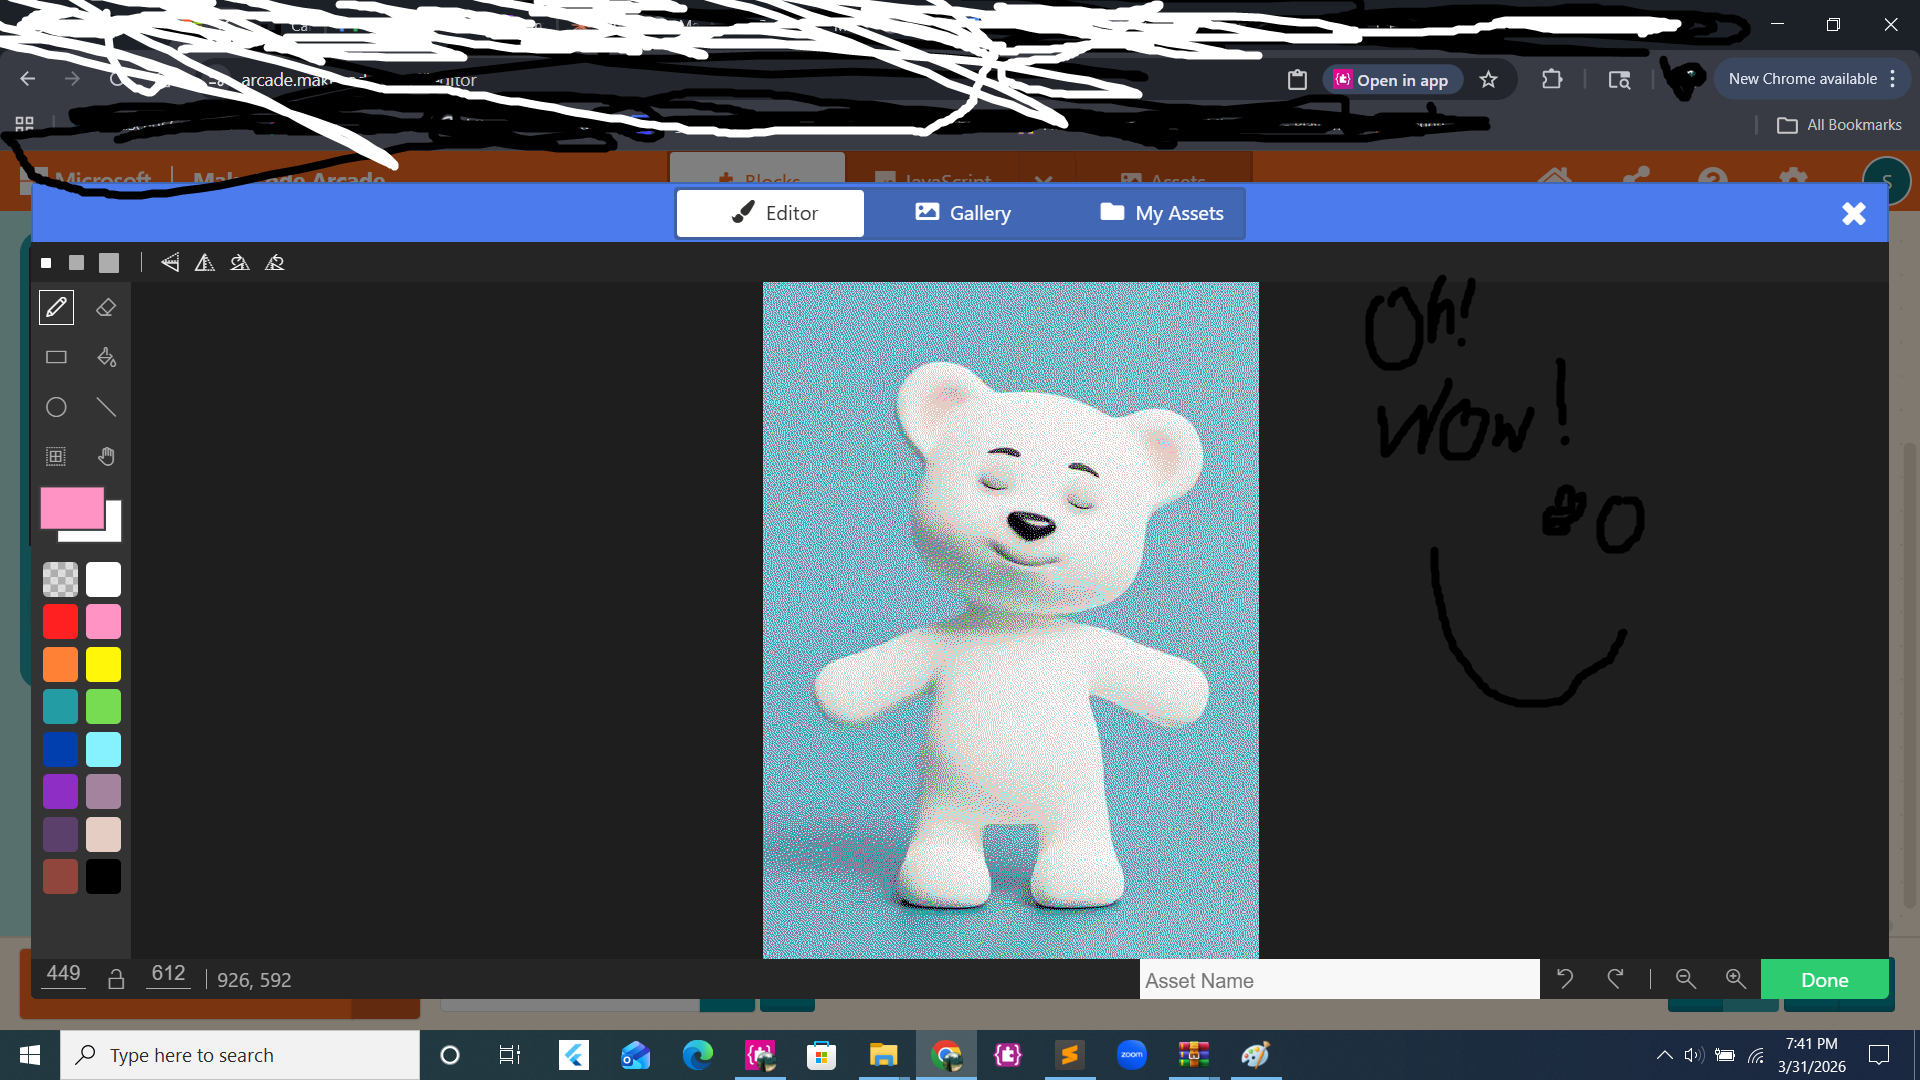Rotate image clockwise

[240, 263]
